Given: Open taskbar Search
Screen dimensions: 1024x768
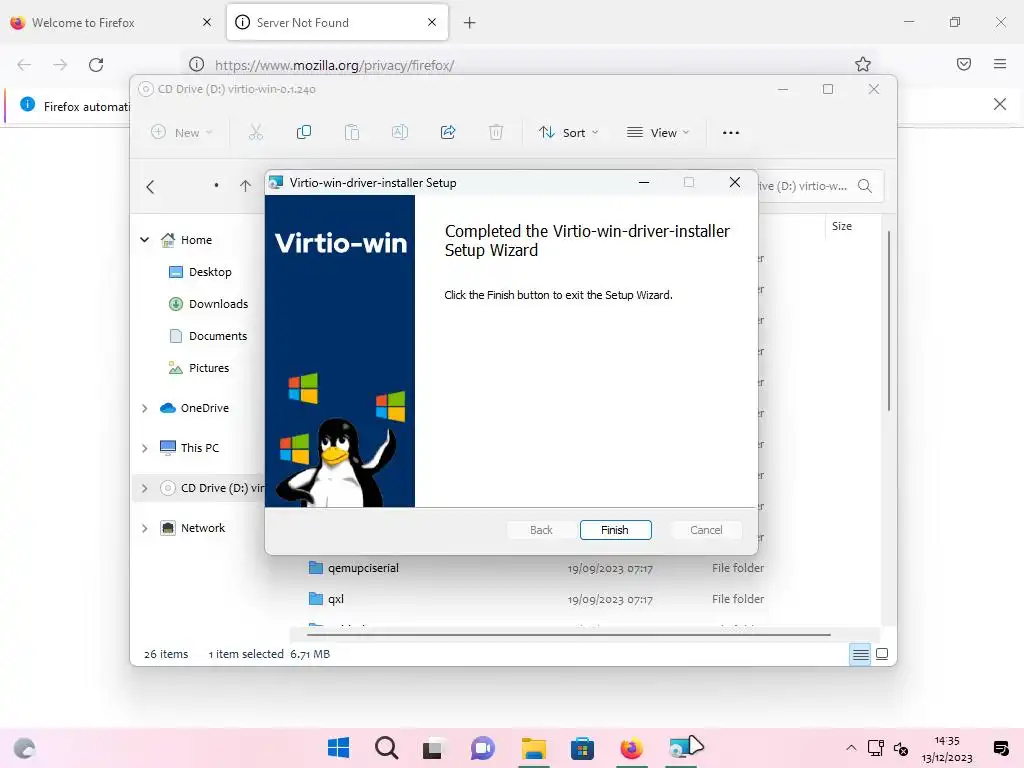Looking at the screenshot, I should (x=387, y=748).
